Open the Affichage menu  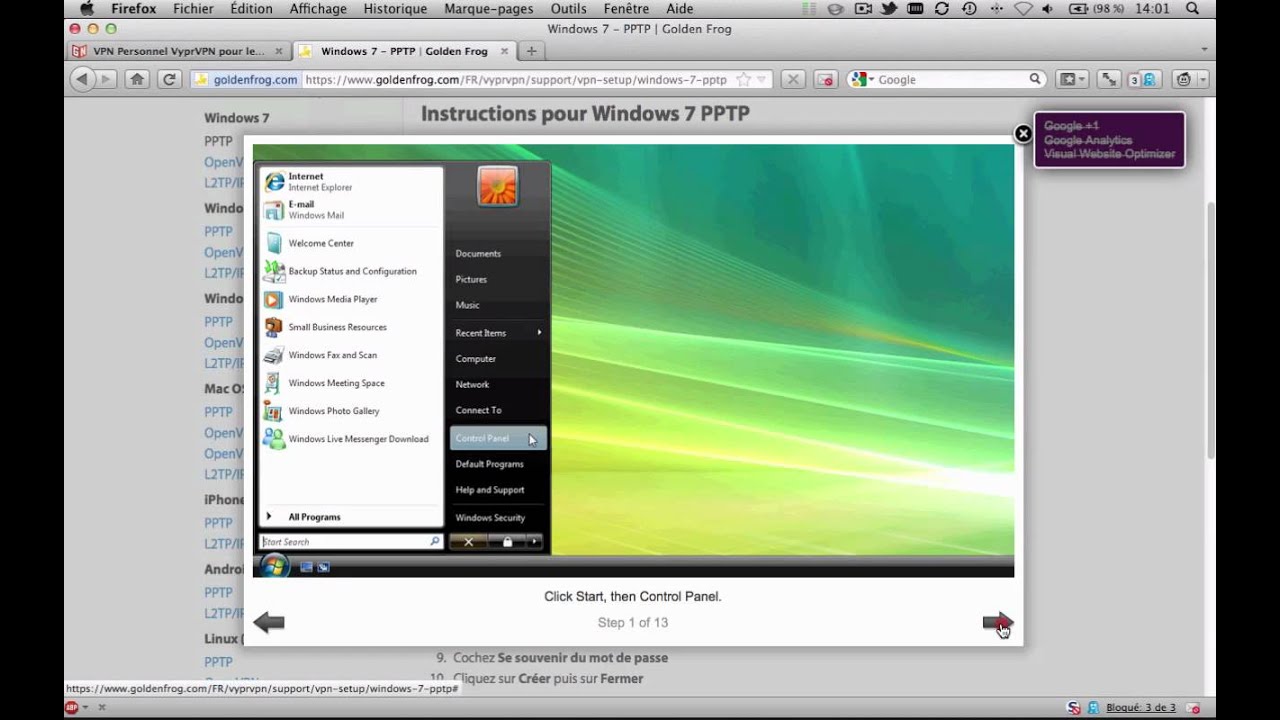(318, 9)
